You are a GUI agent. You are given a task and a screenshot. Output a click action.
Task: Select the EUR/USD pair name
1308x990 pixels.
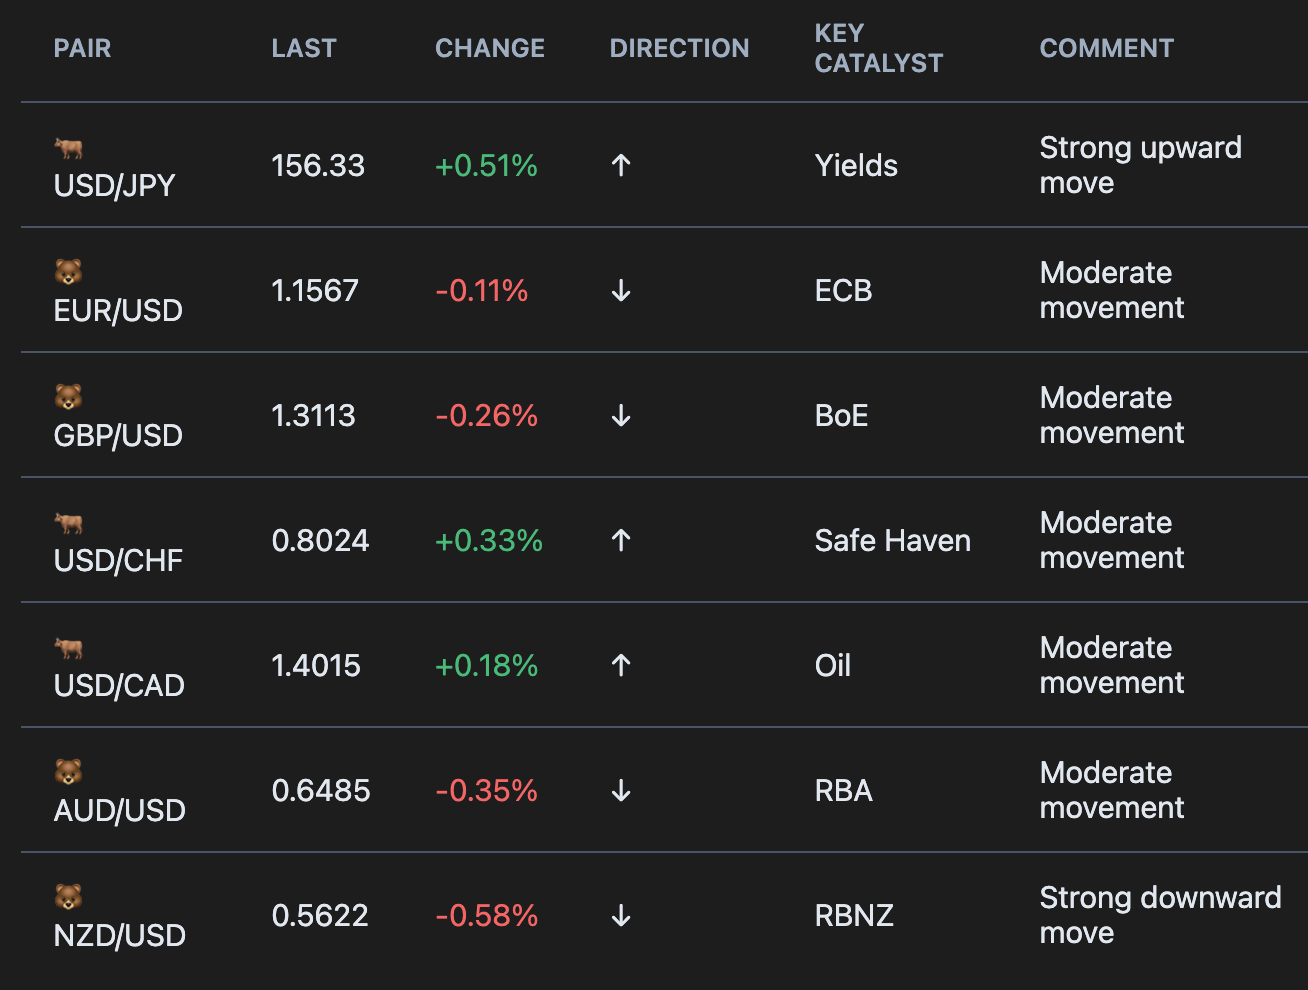tap(118, 311)
